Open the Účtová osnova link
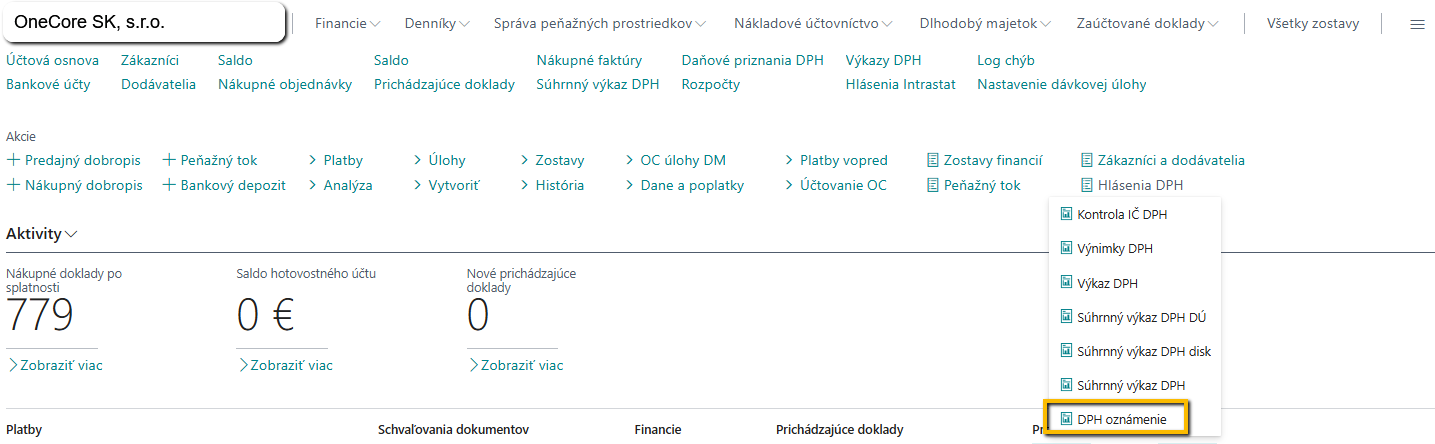 pos(52,61)
